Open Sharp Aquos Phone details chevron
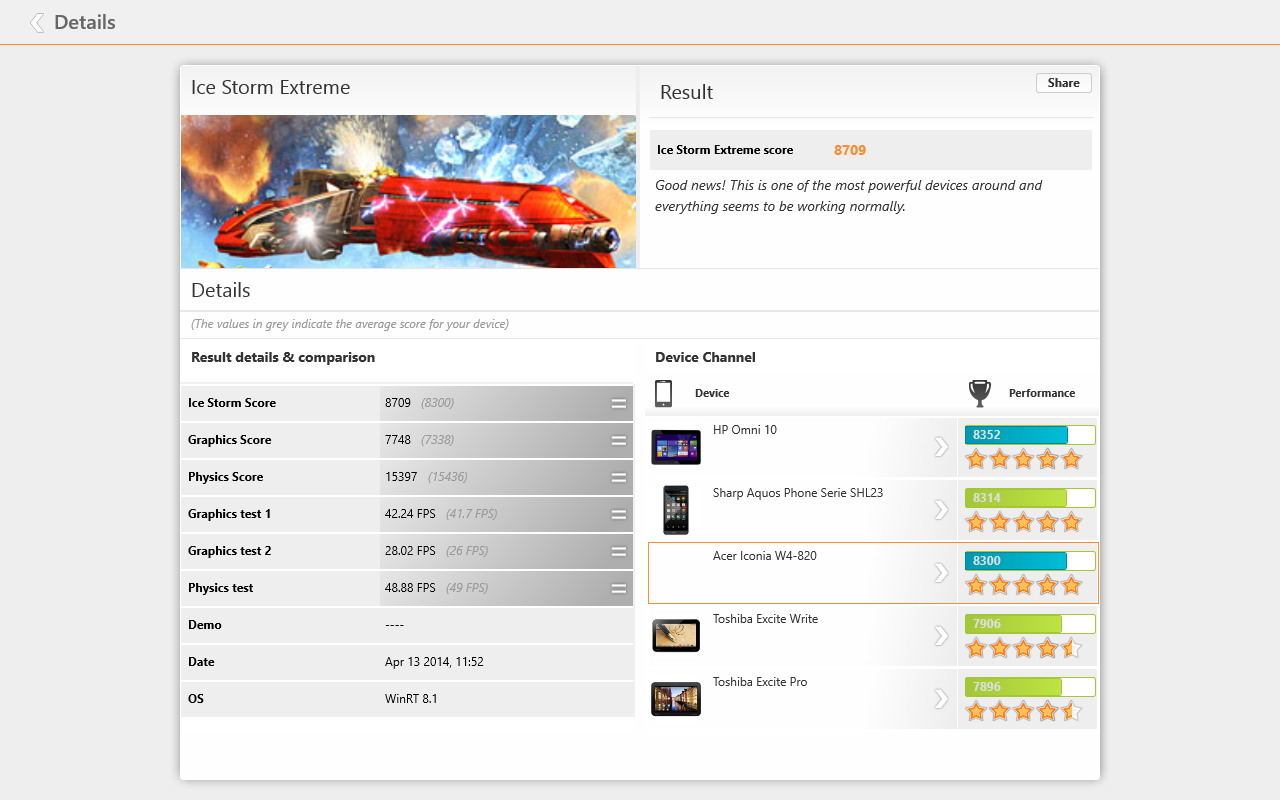1280x800 pixels. [941, 510]
